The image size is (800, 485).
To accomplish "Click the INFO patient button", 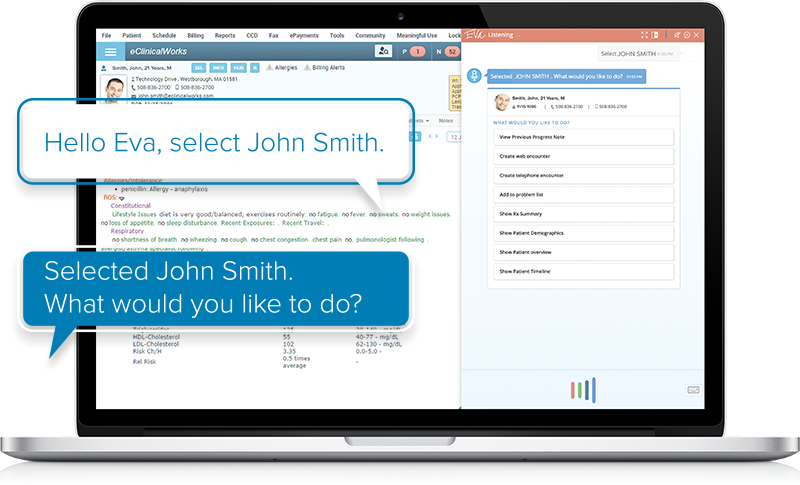I will [x=218, y=68].
